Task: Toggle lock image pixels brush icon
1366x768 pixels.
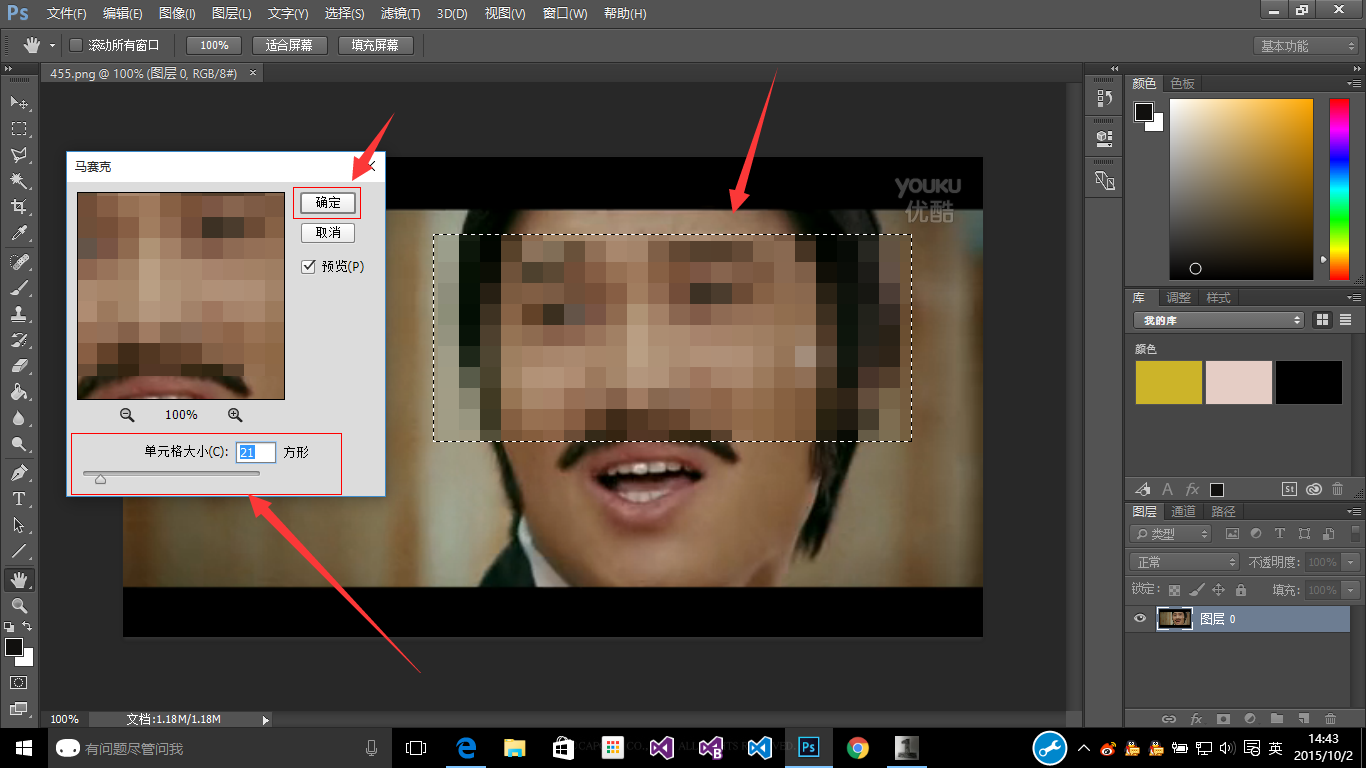Action: (1196, 590)
